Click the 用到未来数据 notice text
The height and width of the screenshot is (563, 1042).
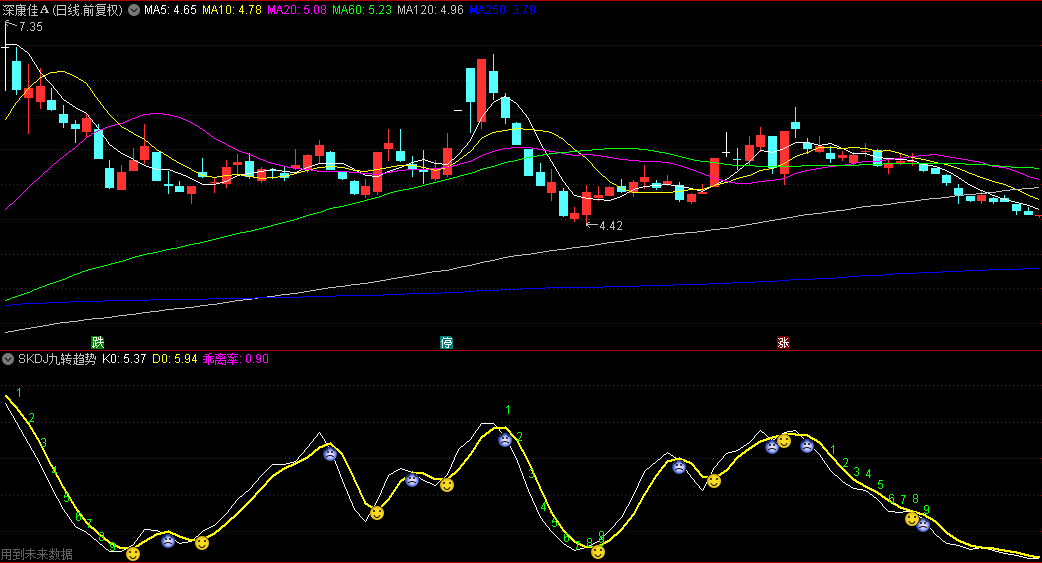(37, 554)
